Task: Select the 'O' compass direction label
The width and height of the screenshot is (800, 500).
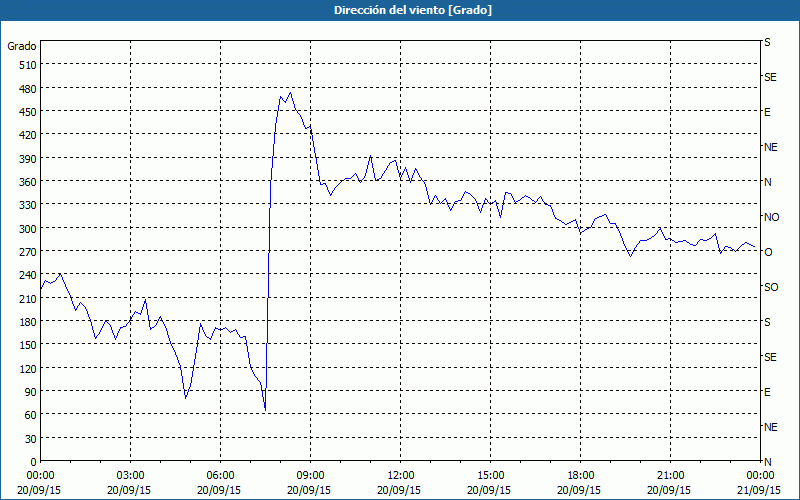Action: 768,252
